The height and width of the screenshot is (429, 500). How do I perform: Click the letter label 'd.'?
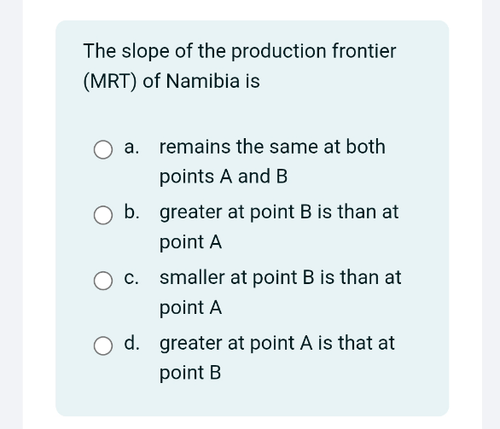pyautogui.click(x=132, y=343)
